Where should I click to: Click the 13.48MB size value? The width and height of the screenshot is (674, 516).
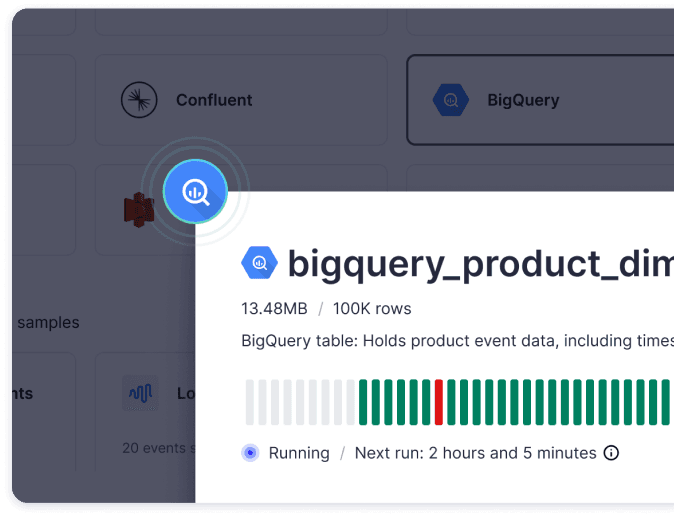274,309
